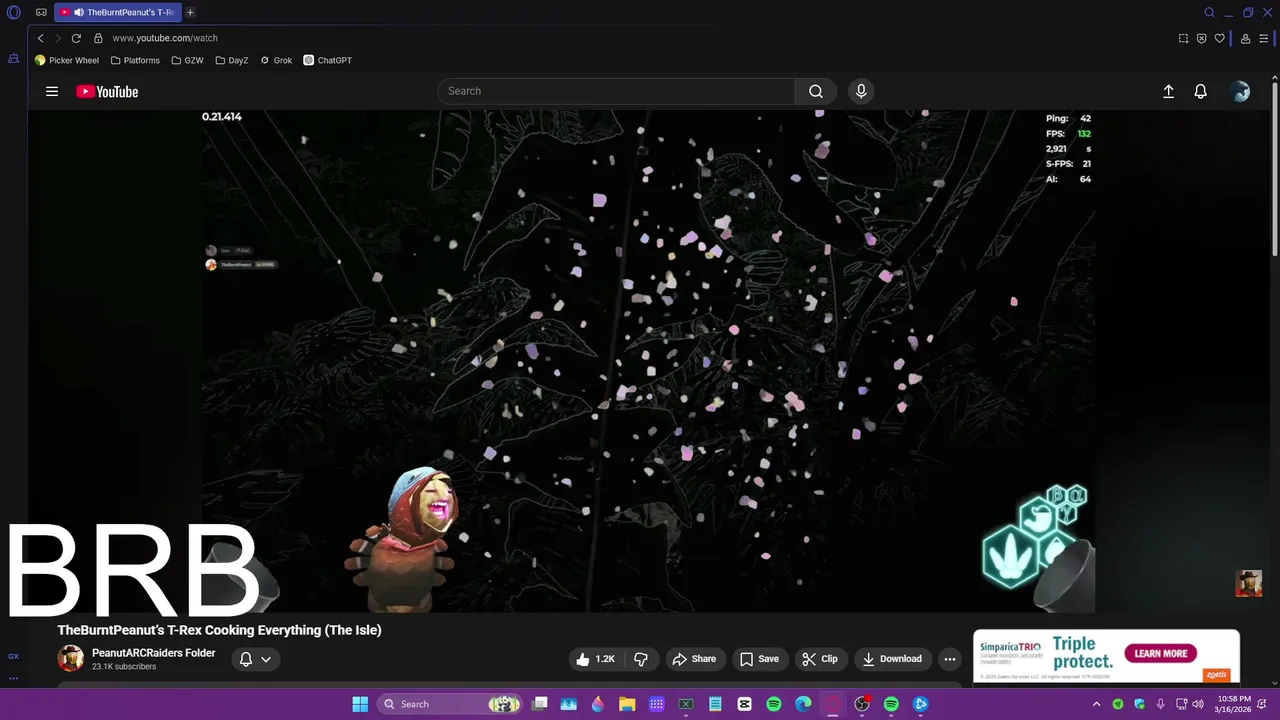Image resolution: width=1280 pixels, height=720 pixels.
Task: Search tabs with the title bar magnifier
Action: coord(1209,13)
